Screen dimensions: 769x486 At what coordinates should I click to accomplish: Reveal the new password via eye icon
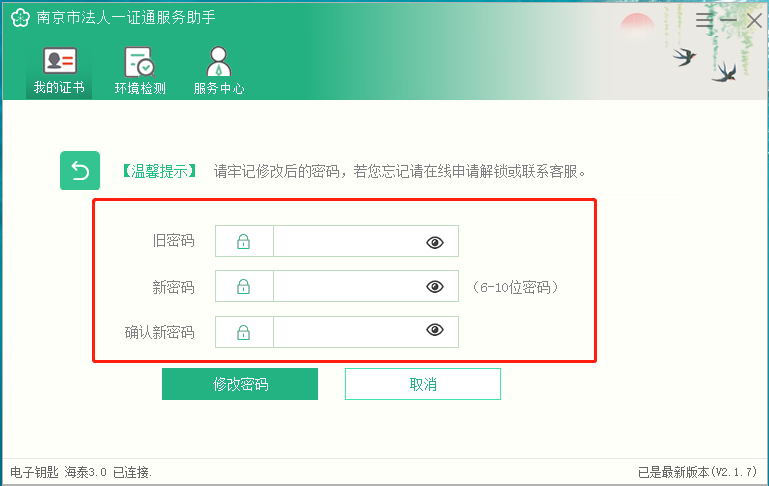pos(435,286)
